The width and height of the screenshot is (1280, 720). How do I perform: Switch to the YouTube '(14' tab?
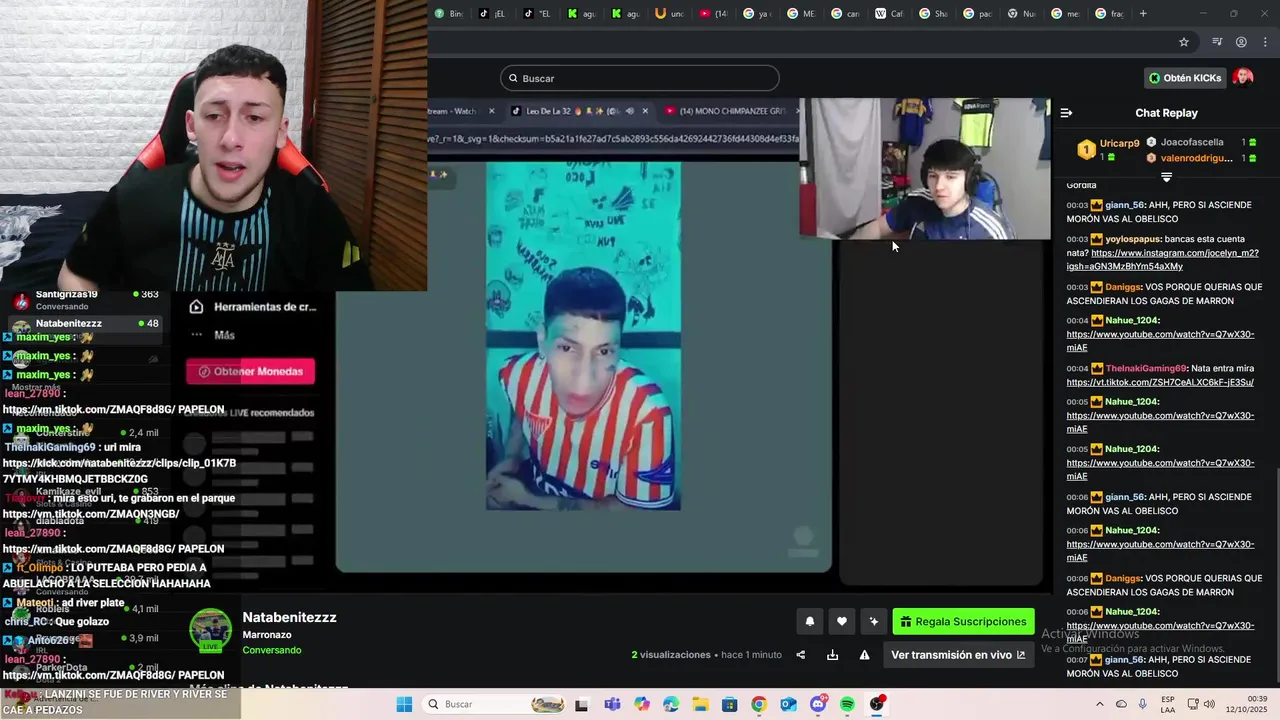tap(714, 13)
